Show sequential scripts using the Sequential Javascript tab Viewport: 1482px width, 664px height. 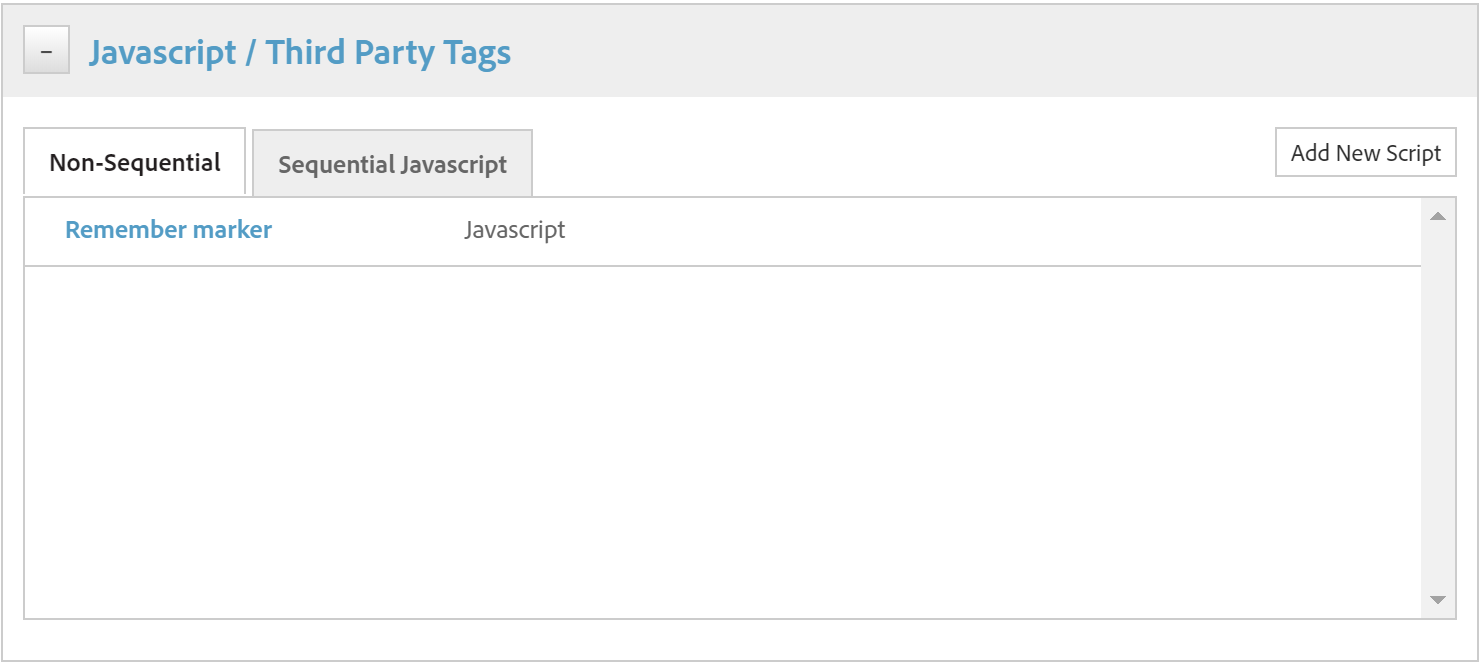tap(392, 164)
